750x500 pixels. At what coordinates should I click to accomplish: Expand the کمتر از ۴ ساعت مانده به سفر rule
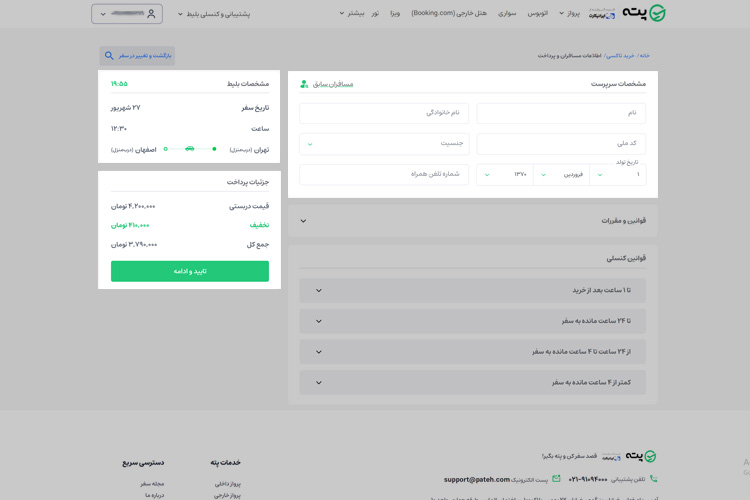(x=472, y=382)
